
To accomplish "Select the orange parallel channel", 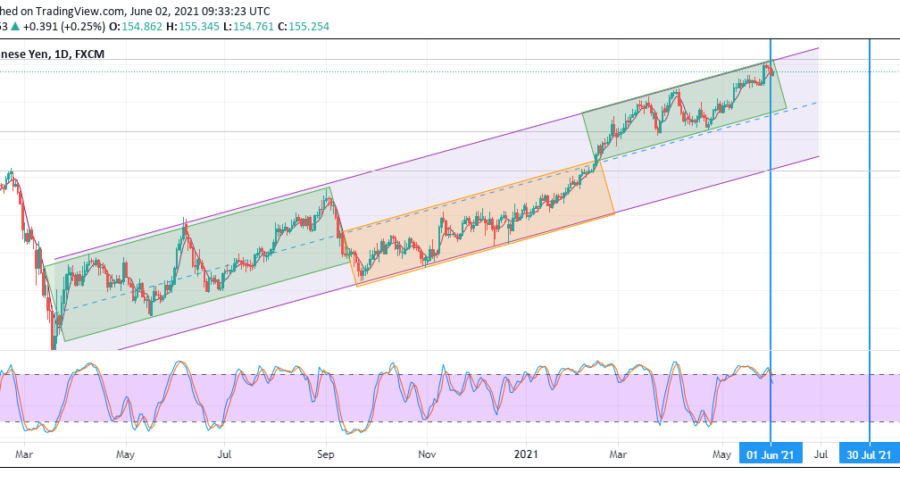I will click(x=479, y=224).
